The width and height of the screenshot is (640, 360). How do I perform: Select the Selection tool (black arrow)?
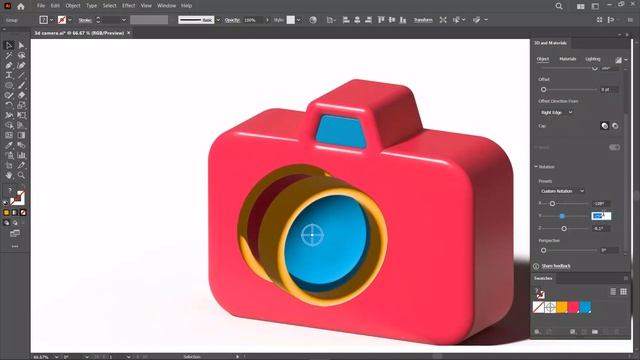click(9, 45)
